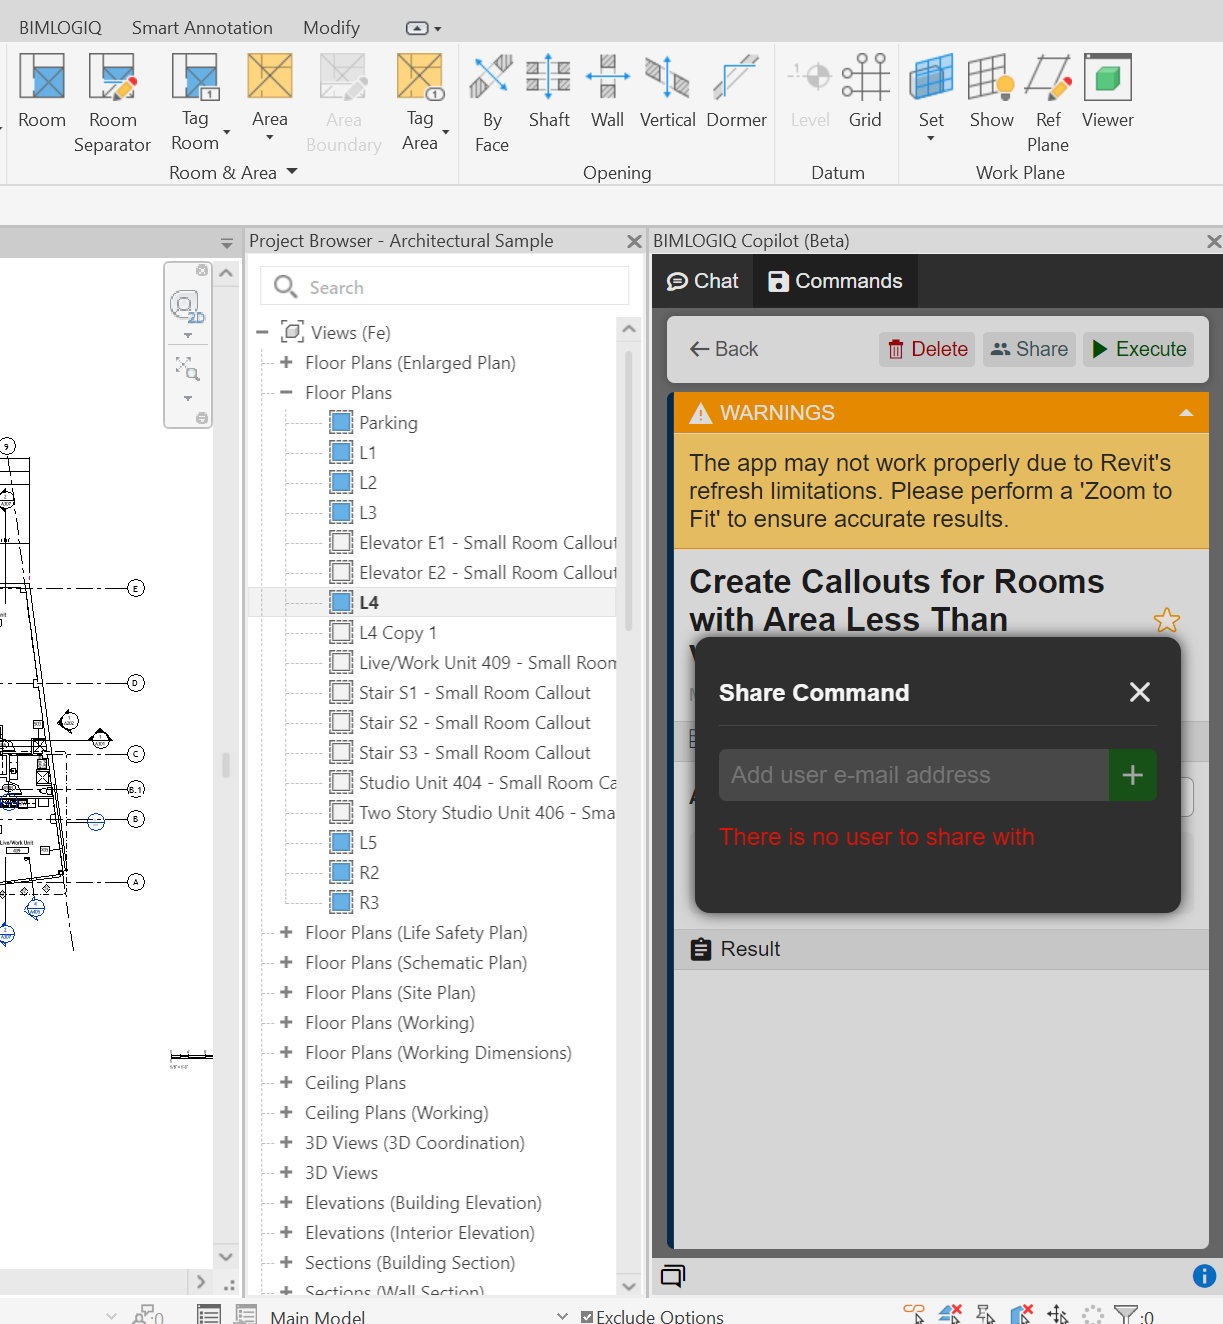The image size is (1223, 1324).
Task: Toggle the Exclude Options checkbox
Action: tap(587, 1317)
